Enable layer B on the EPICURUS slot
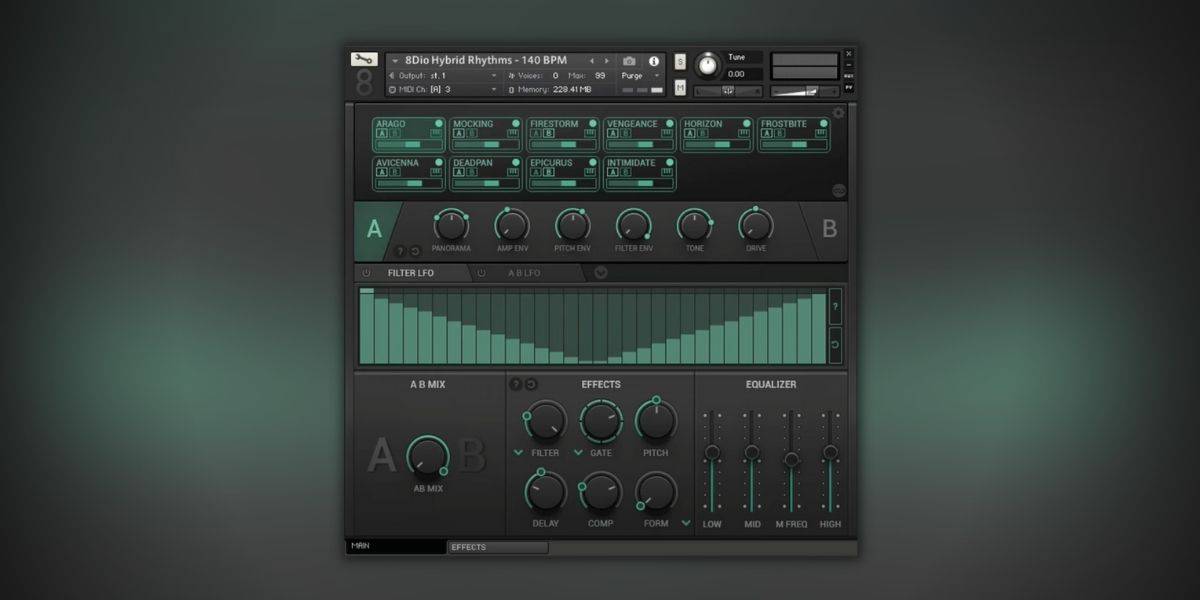The height and width of the screenshot is (600, 1200). [x=549, y=172]
